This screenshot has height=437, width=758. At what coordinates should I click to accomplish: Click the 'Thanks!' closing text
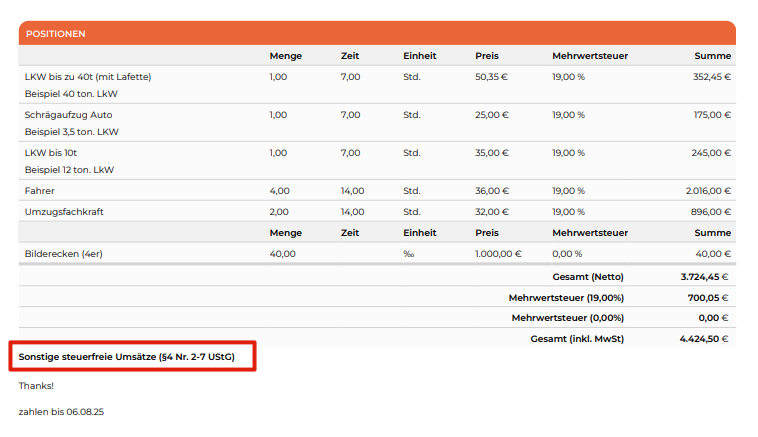pyautogui.click(x=36, y=386)
